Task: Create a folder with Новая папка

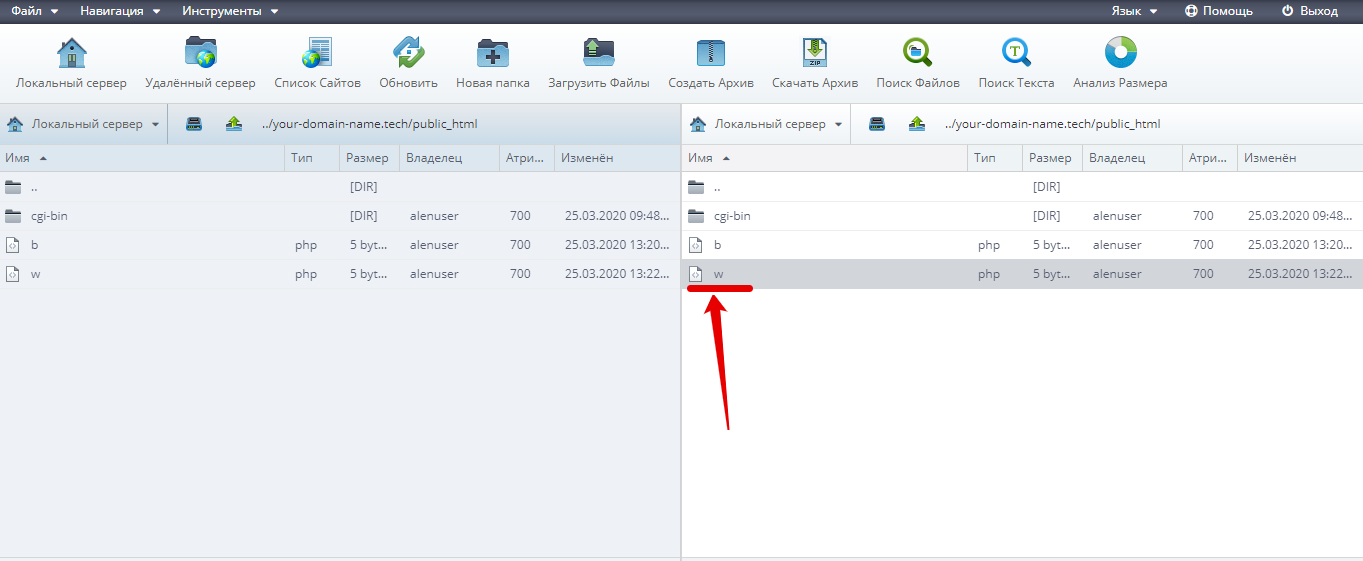Action: 493,52
